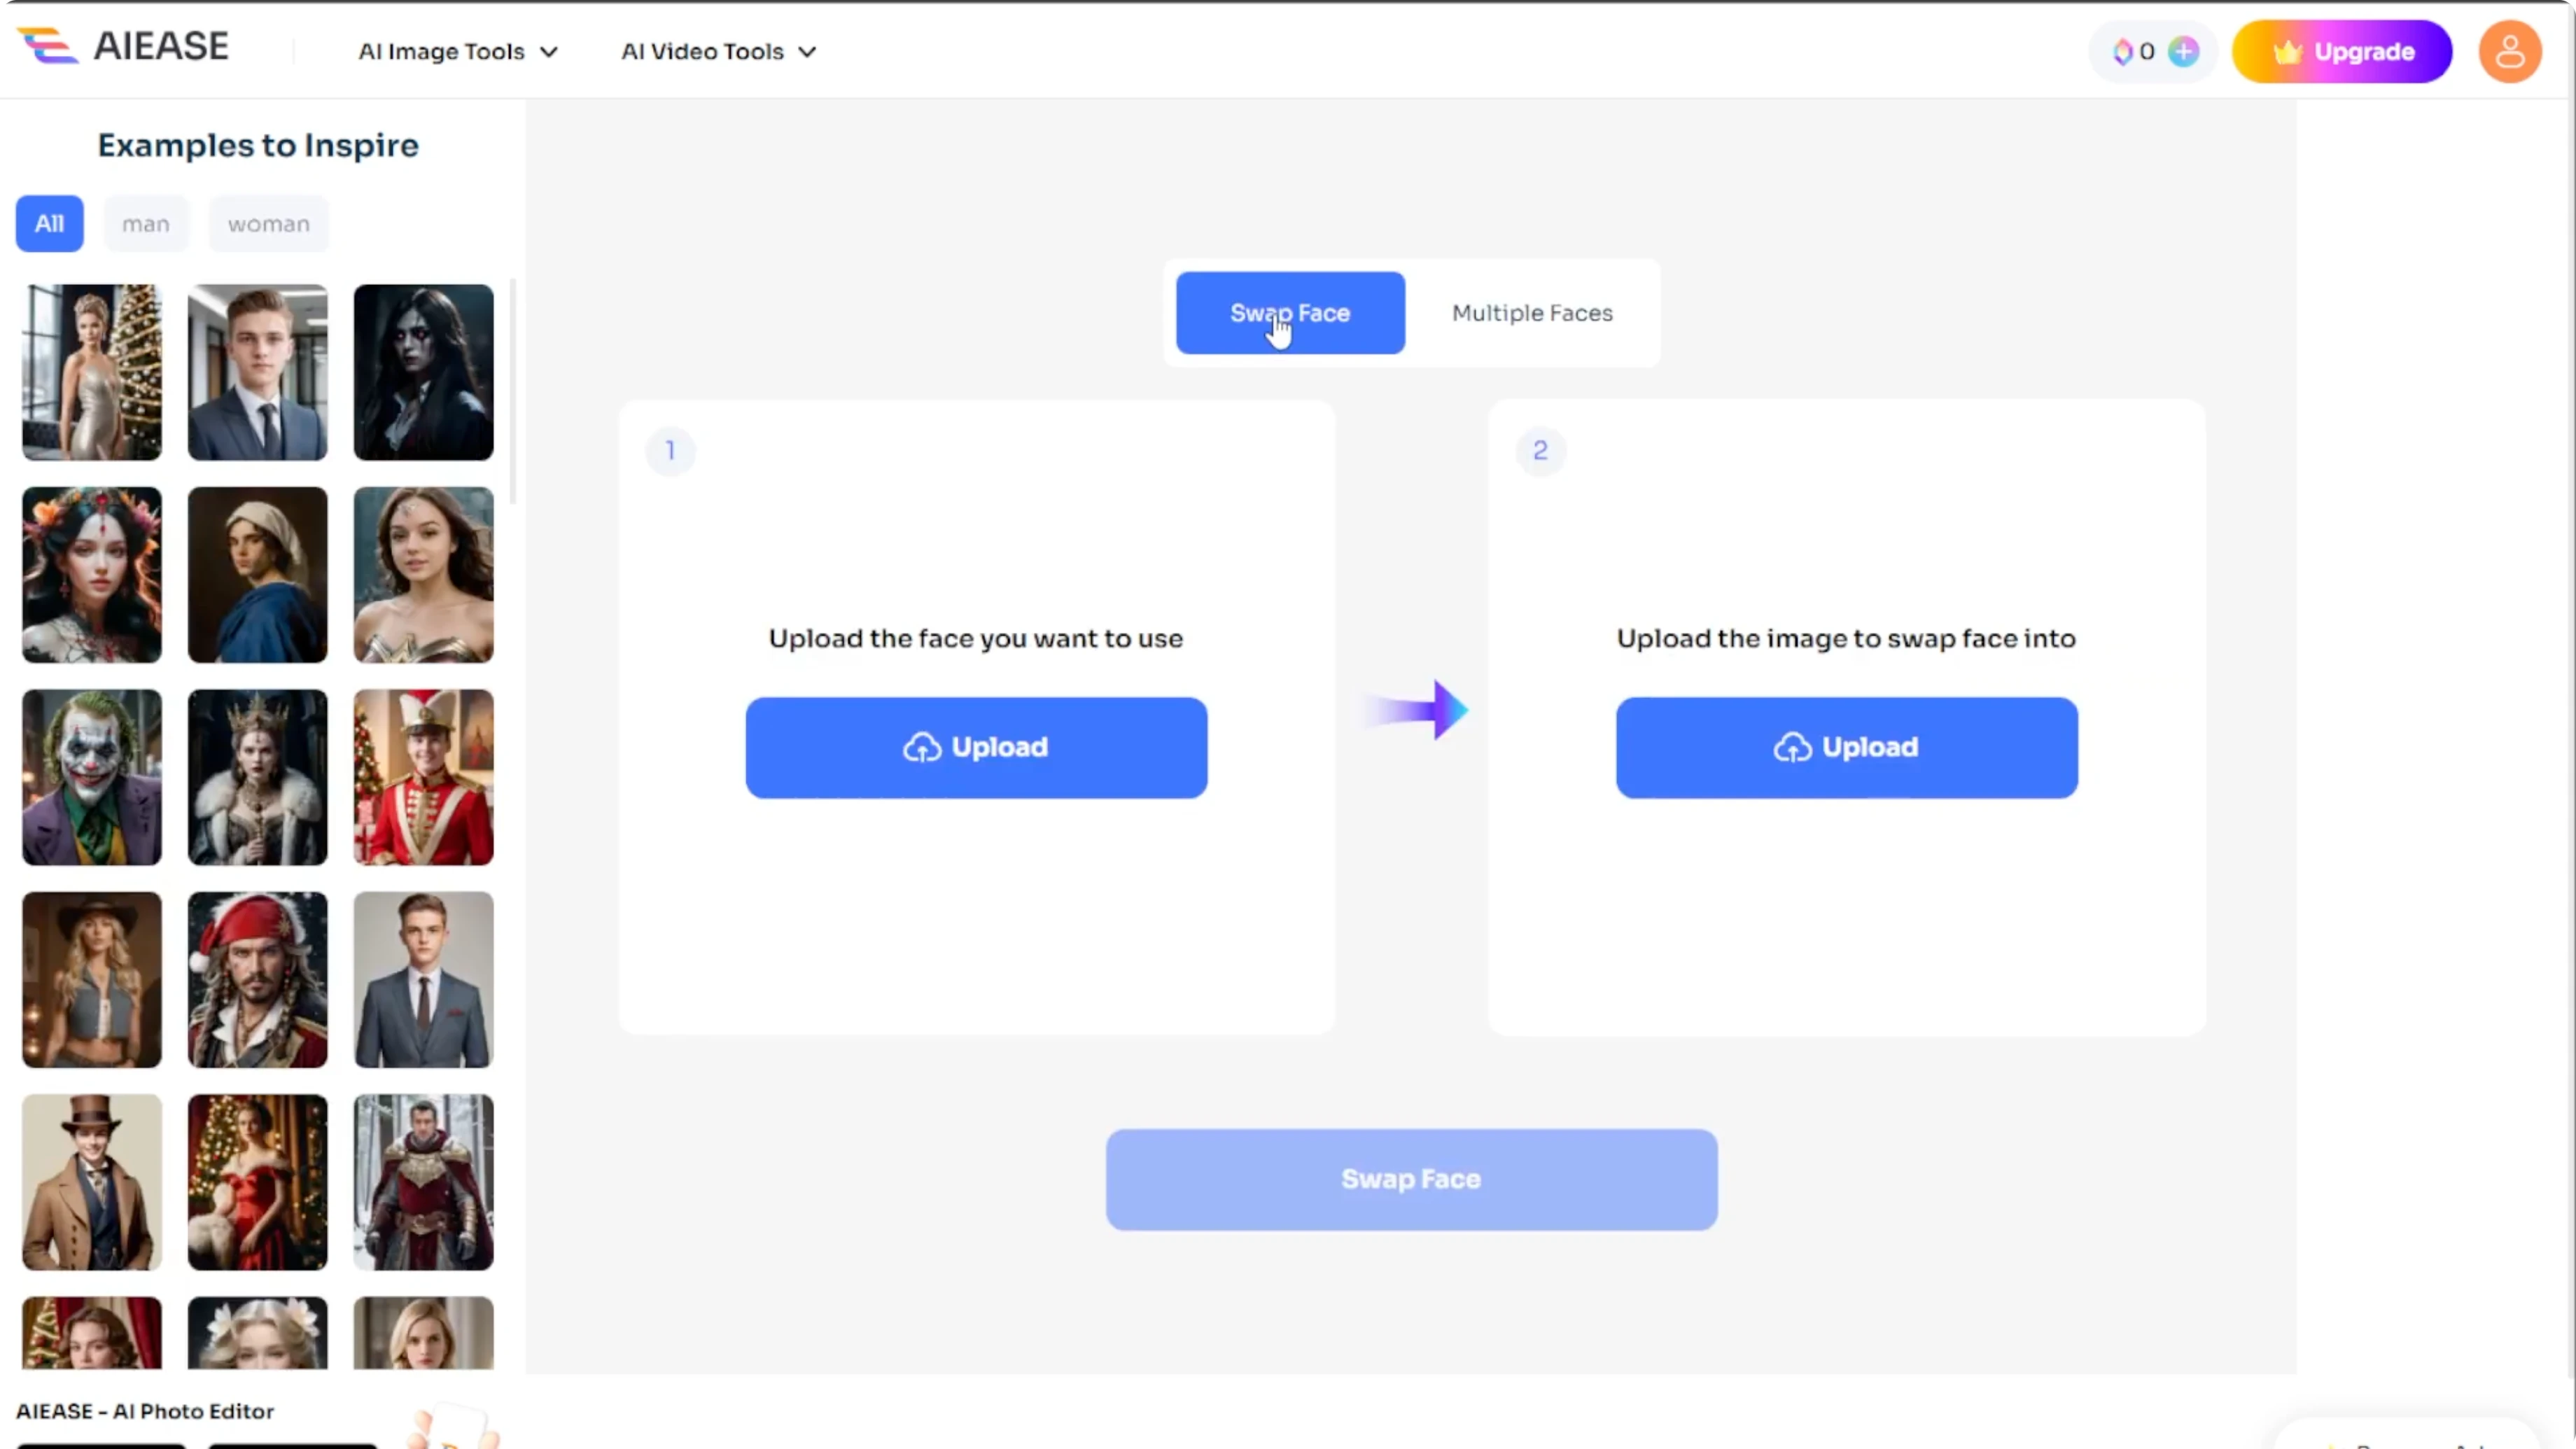This screenshot has width=2576, height=1449.
Task: Choose cowgirl with hat example
Action: tap(92, 980)
